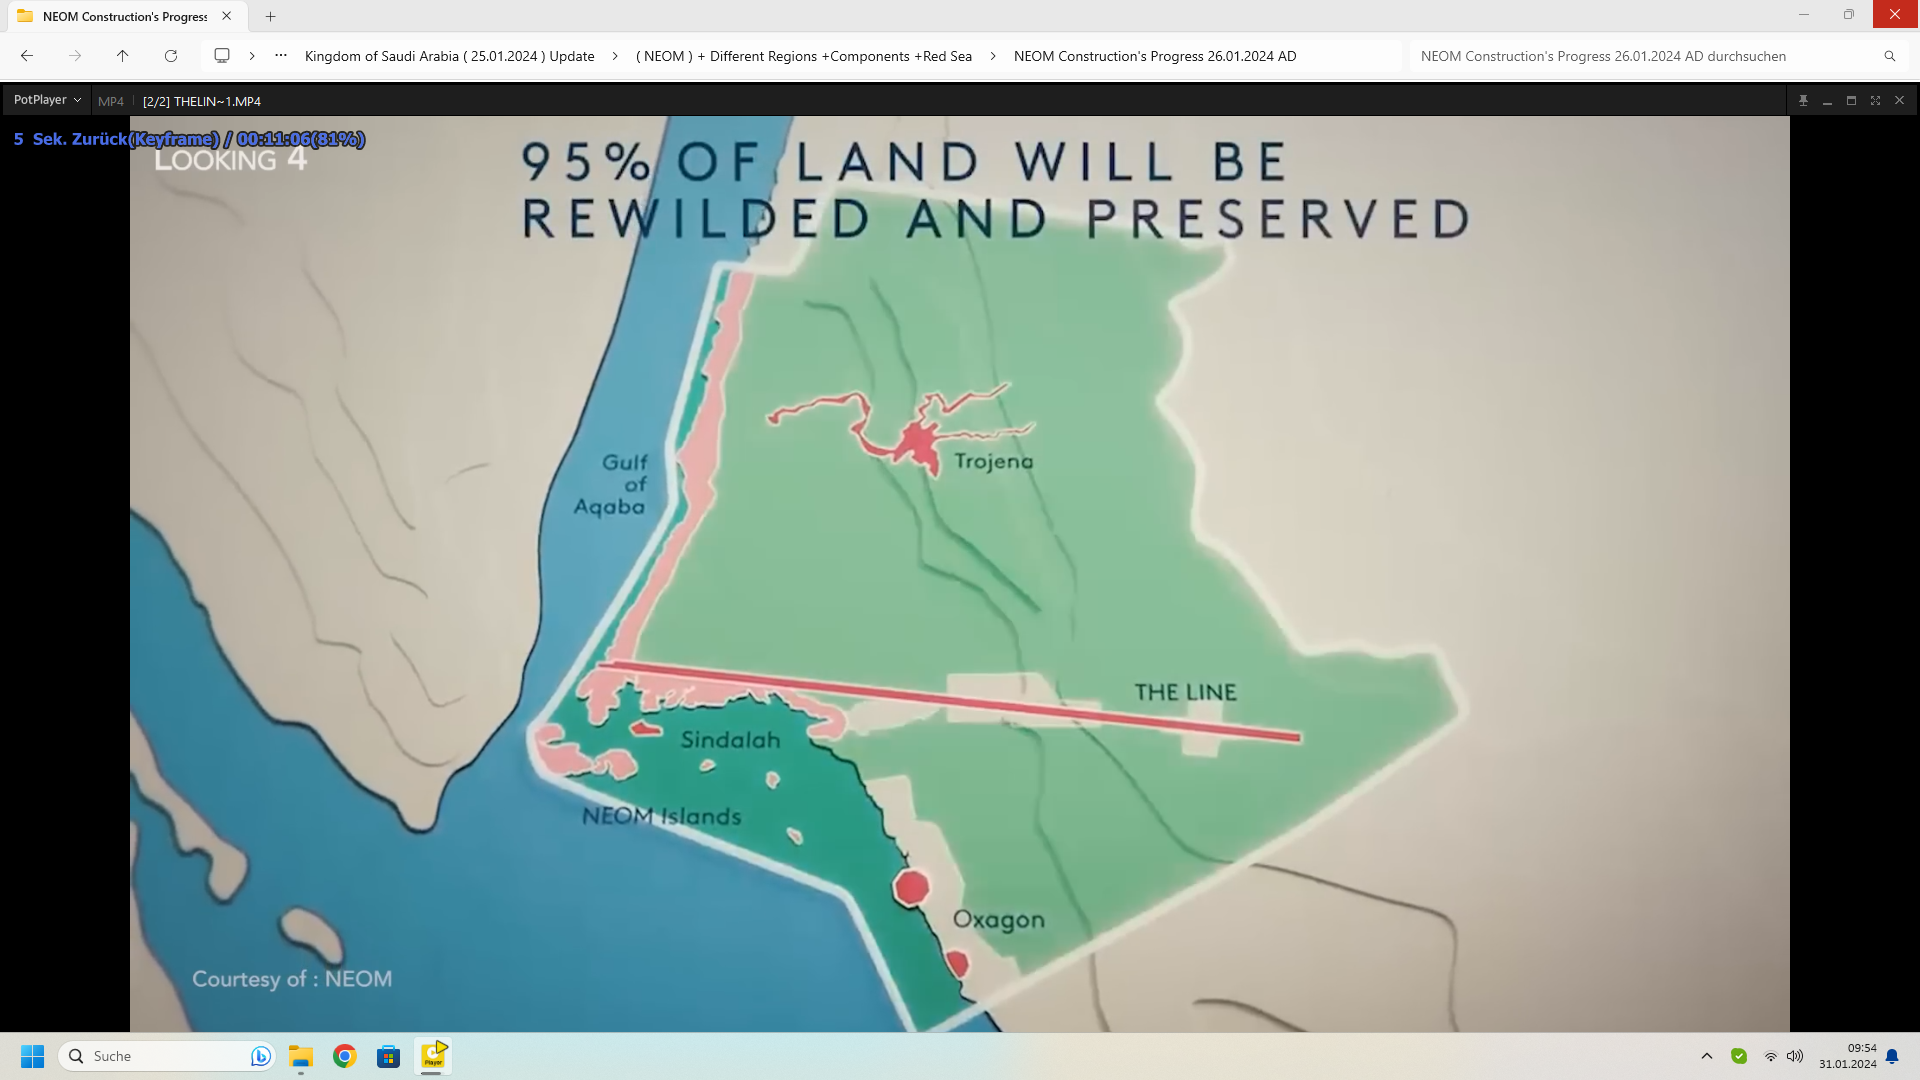Go up one folder level
The width and height of the screenshot is (1920, 1080).
click(x=122, y=56)
